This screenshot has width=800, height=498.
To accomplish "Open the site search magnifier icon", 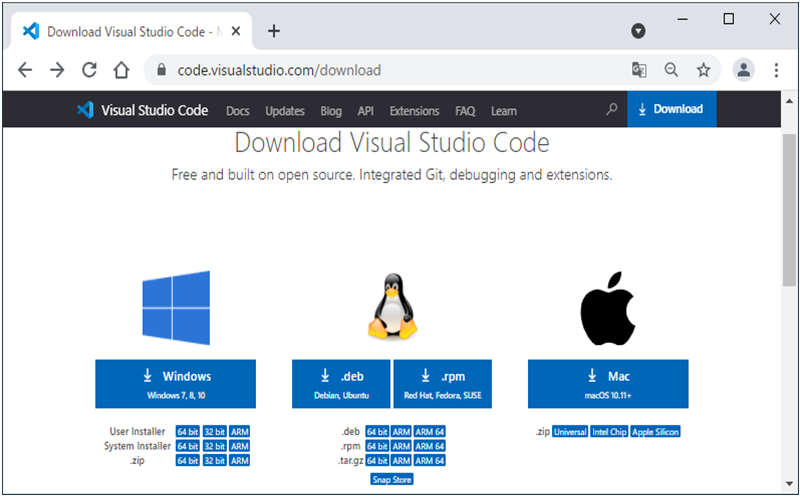I will [612, 110].
